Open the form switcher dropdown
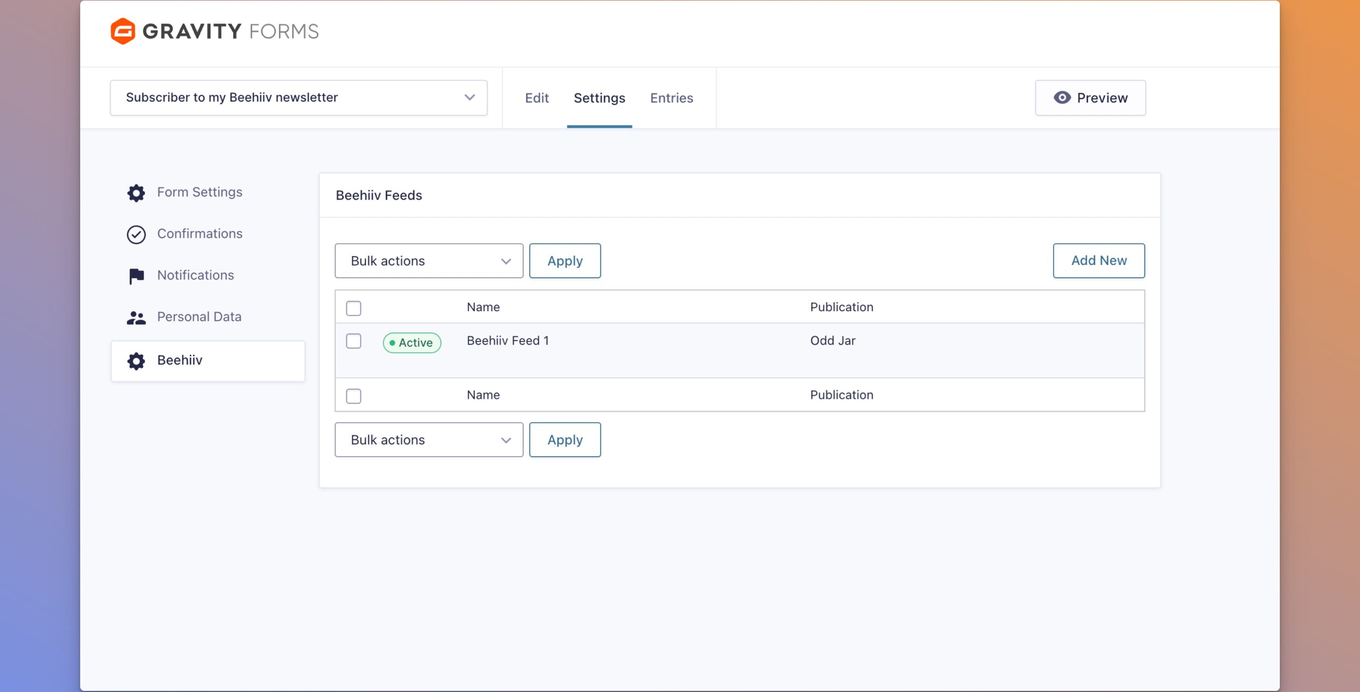 (299, 98)
